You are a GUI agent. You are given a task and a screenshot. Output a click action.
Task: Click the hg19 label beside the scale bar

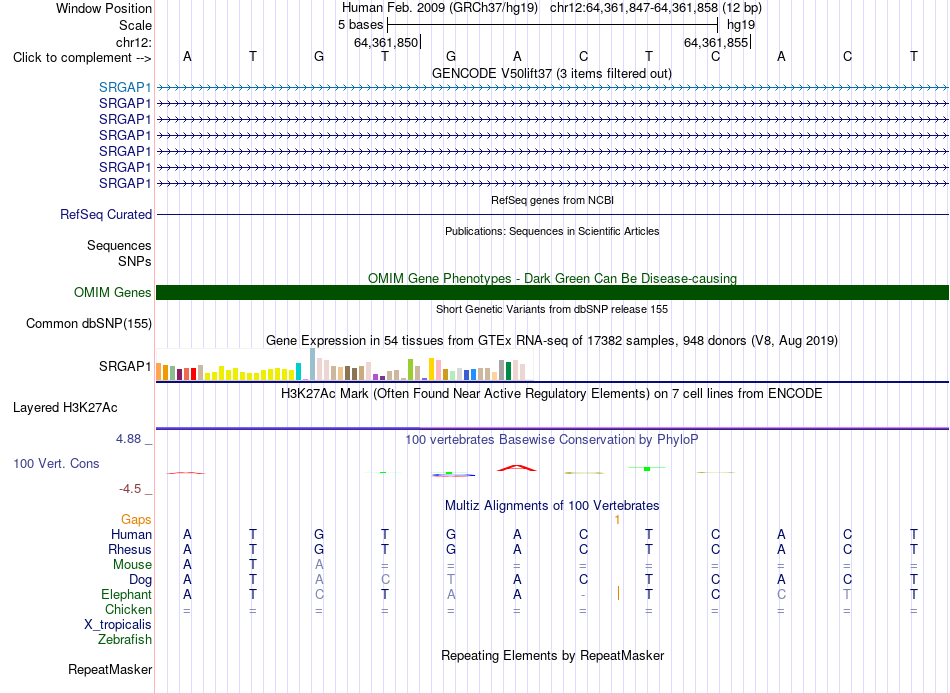(x=741, y=25)
